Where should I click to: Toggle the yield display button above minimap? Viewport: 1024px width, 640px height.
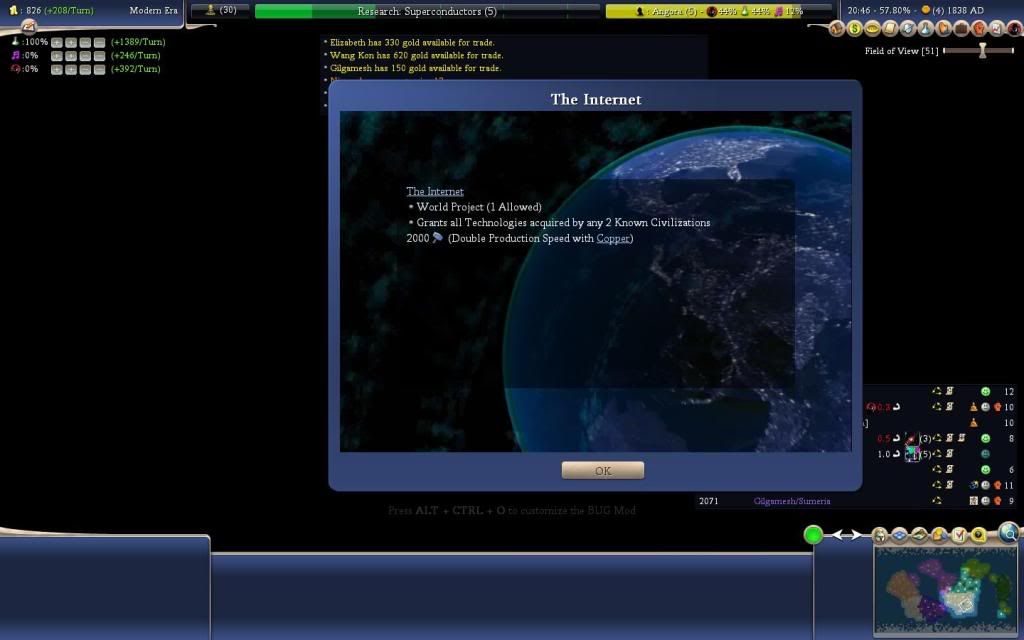[x=939, y=535]
